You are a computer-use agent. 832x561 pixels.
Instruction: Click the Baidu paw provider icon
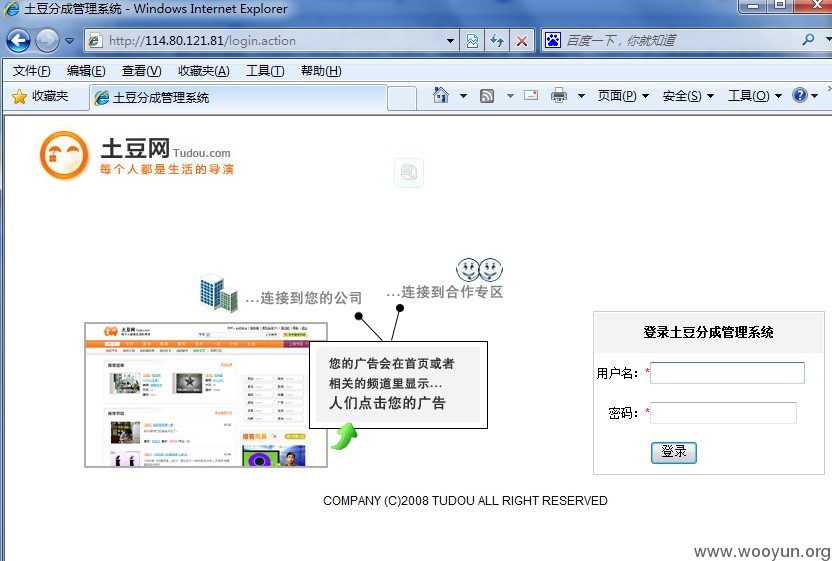point(552,40)
